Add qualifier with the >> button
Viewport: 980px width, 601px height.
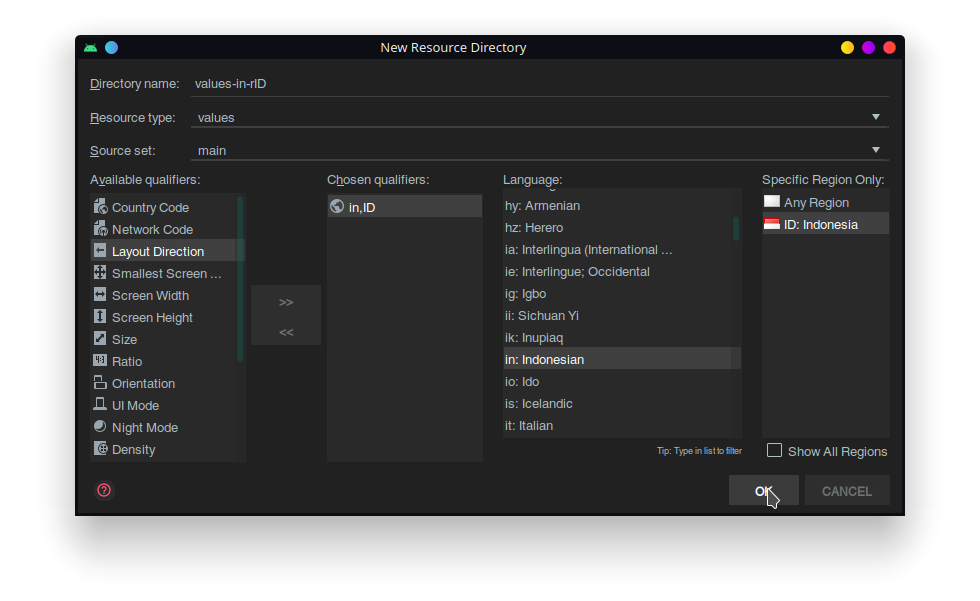[286, 302]
